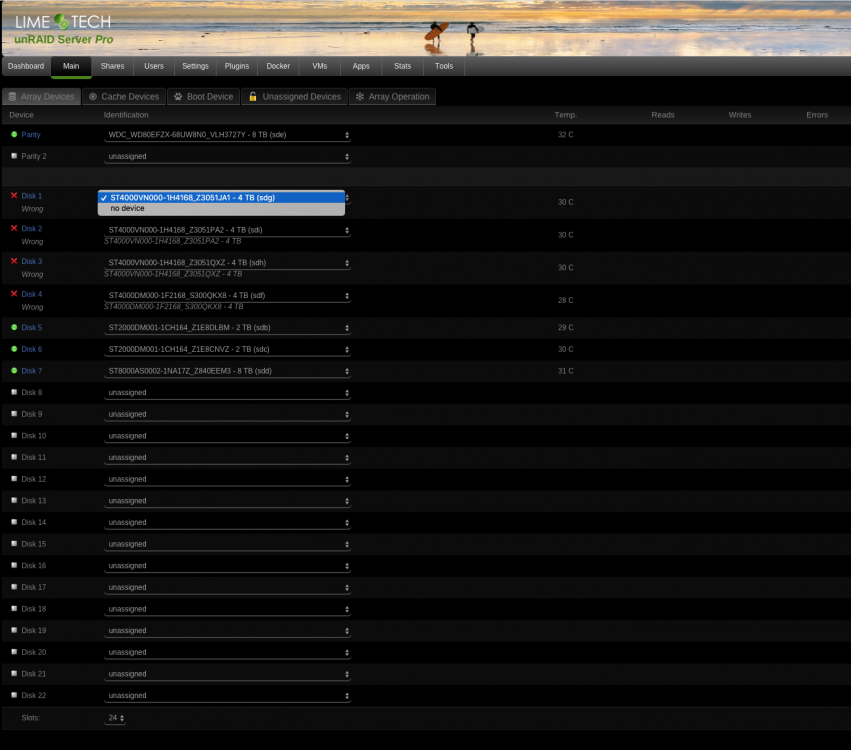Open the Disk 17 unassigned dropdown
Screen dimensions: 851x750
tap(227, 587)
